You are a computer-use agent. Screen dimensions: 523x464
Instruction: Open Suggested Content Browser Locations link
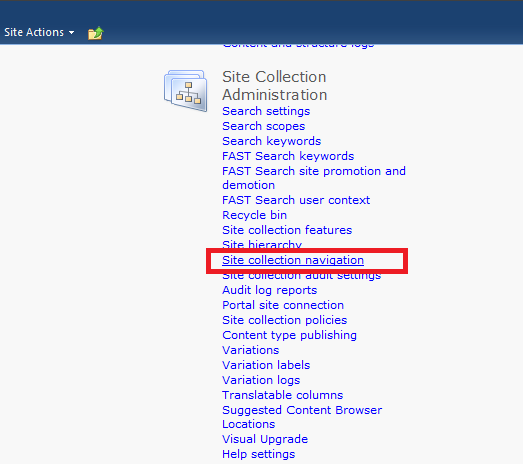pyautogui.click(x=302, y=417)
